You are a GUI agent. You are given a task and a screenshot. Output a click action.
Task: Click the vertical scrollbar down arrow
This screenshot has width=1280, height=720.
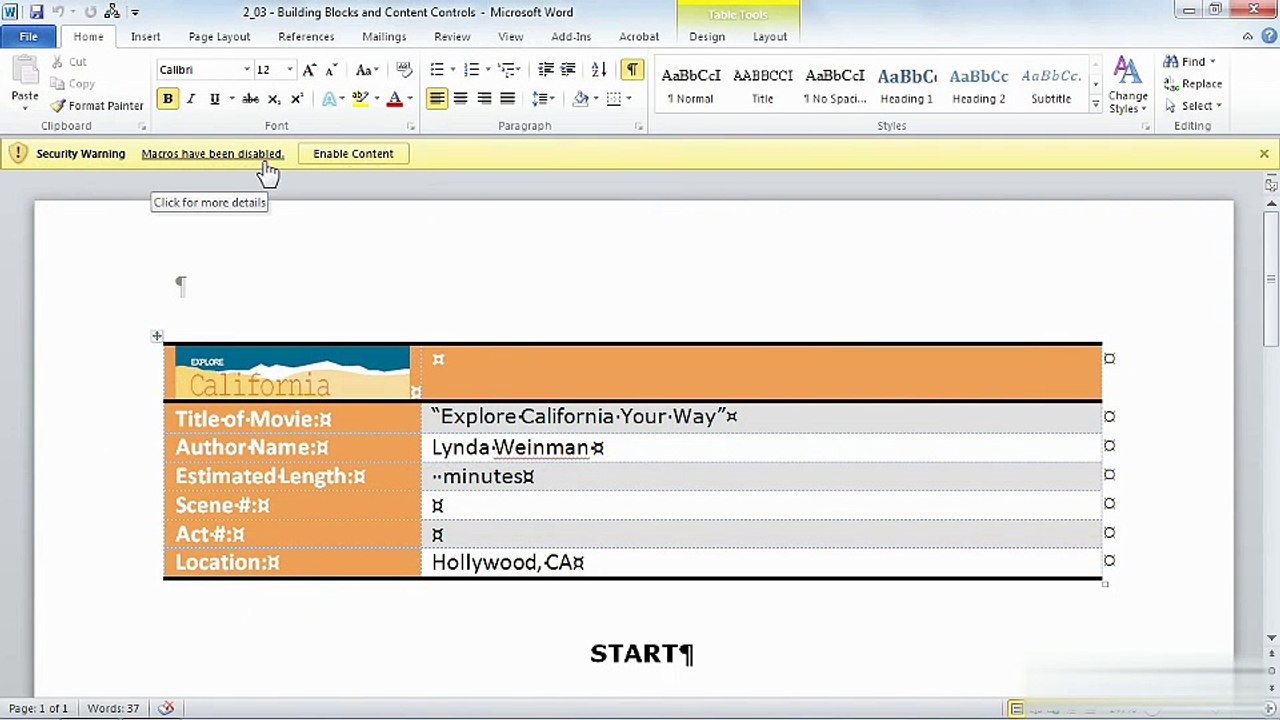pyautogui.click(x=1271, y=638)
